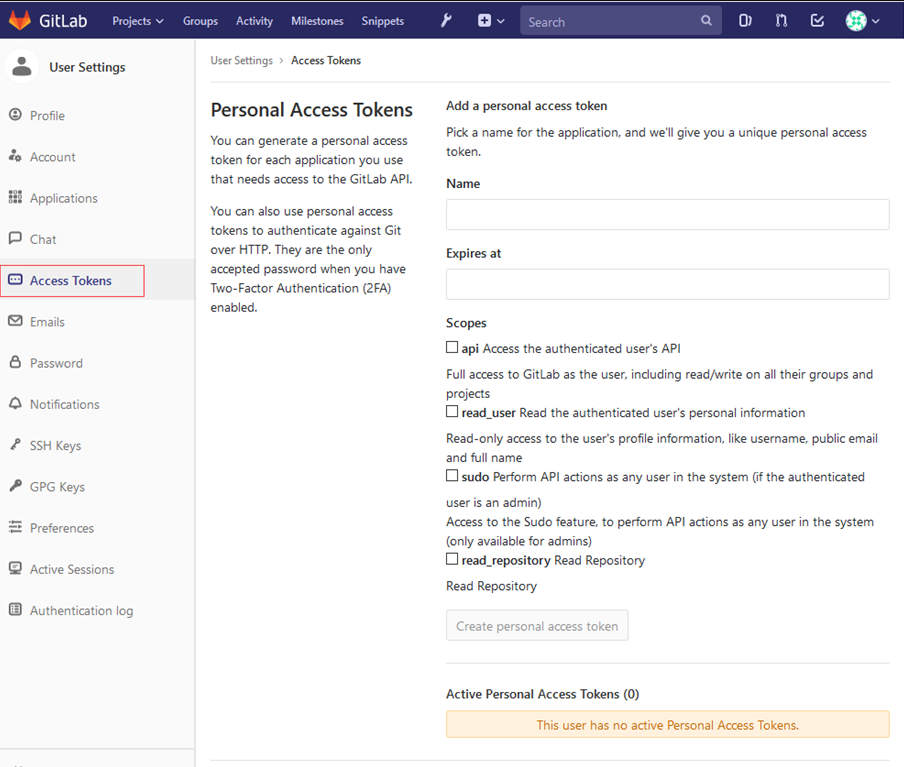
Task: Click the search magnifier icon
Action: tap(706, 21)
